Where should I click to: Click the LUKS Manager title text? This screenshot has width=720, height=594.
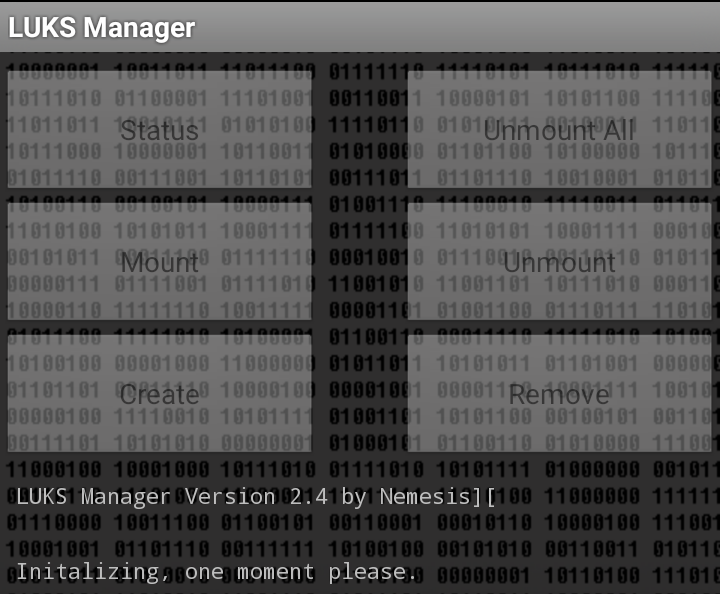101,27
